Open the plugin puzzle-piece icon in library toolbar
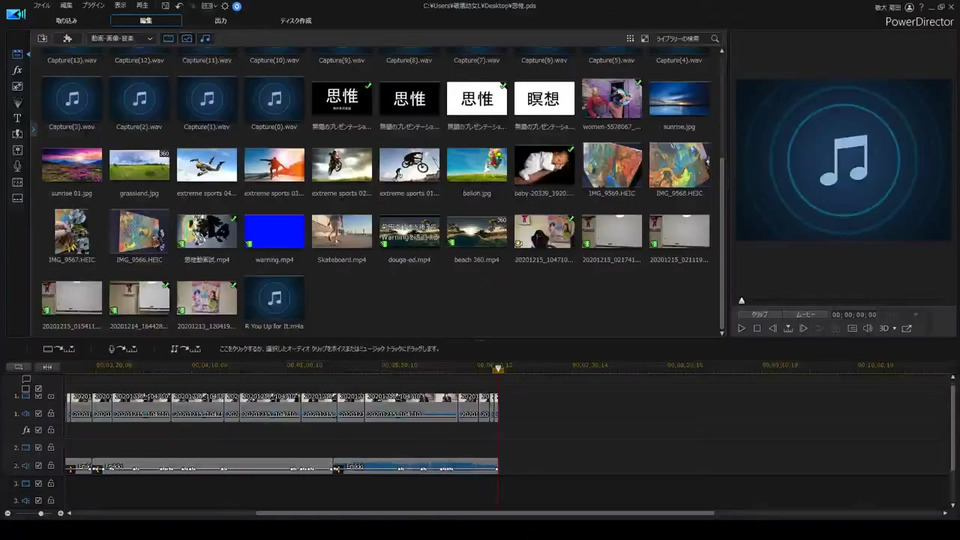This screenshot has height=540, width=960. (67, 39)
